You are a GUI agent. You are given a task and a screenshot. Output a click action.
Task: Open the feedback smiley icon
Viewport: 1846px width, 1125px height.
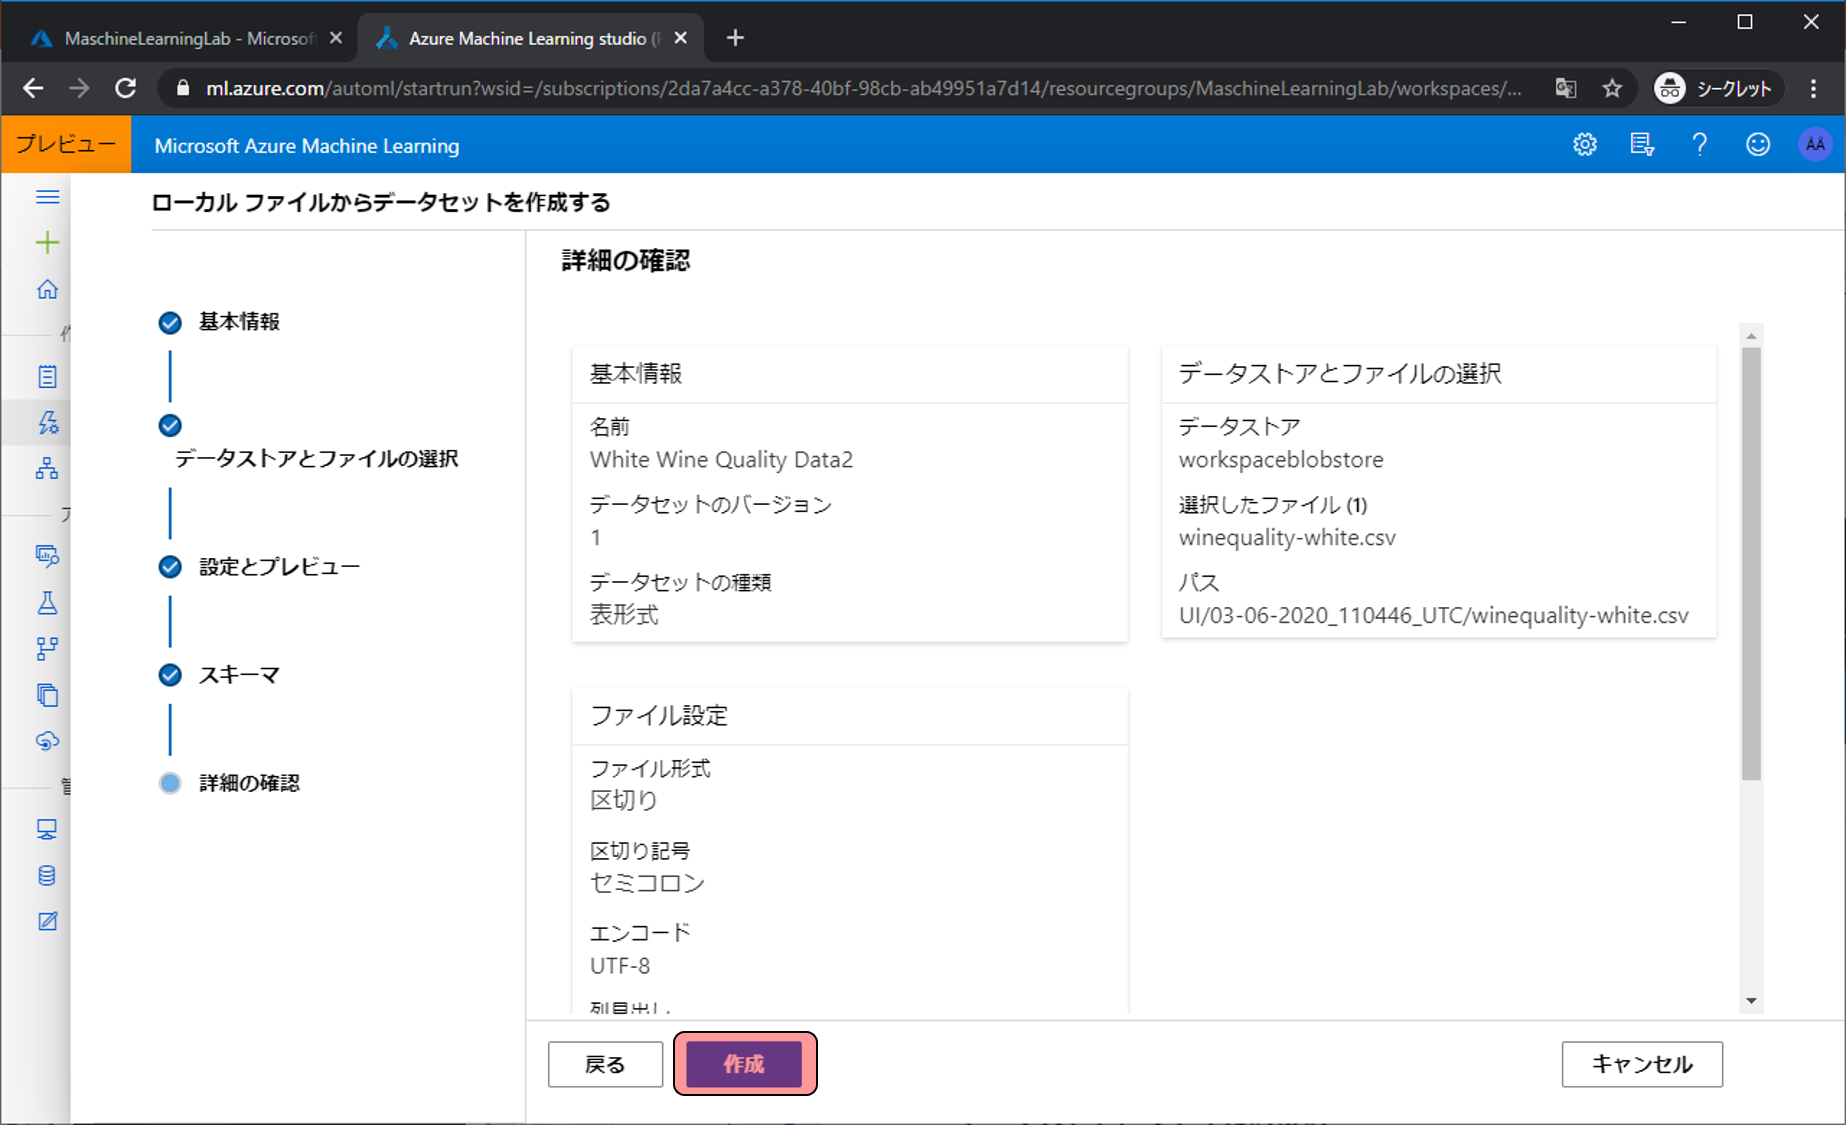[x=1757, y=145]
